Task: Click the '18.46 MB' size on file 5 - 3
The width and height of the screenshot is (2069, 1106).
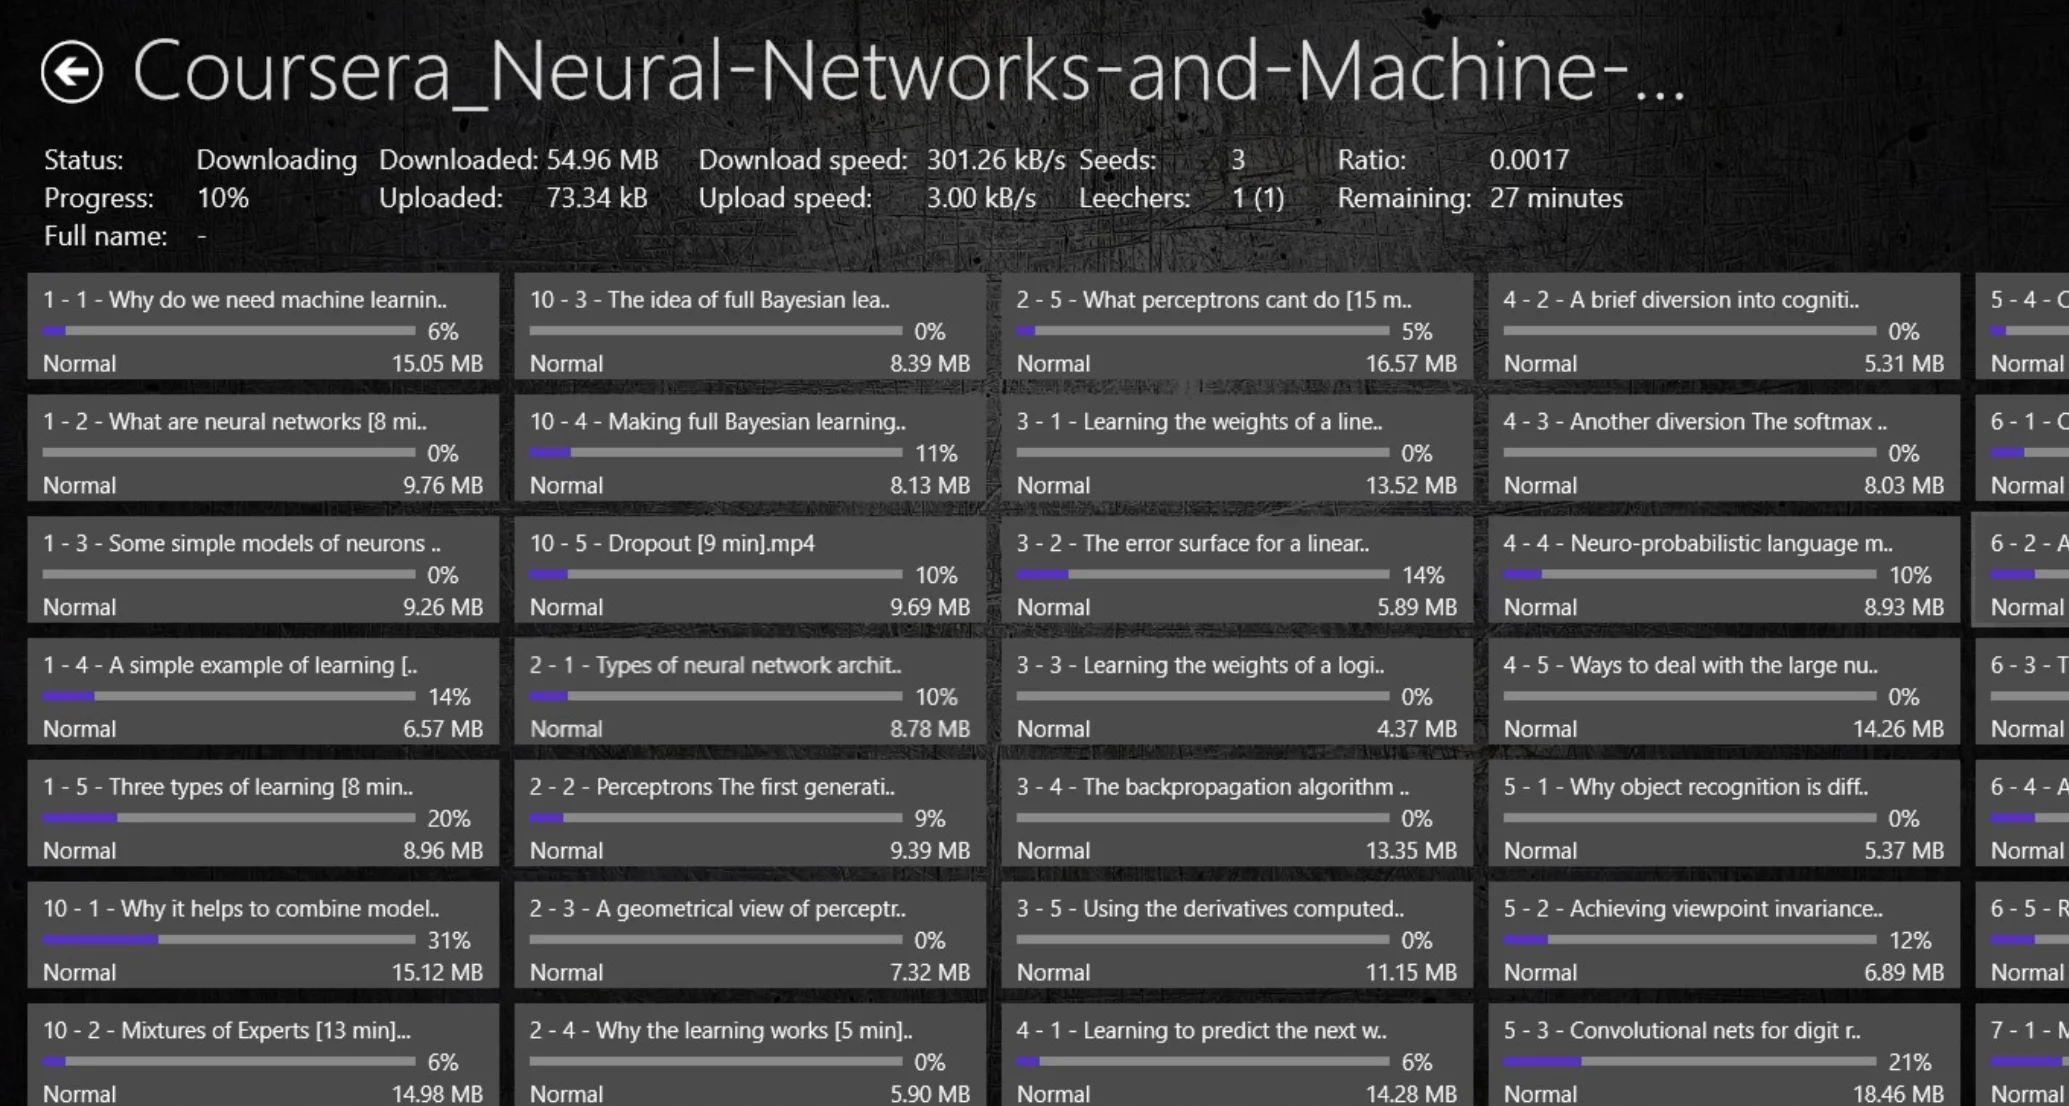Action: 1898,1094
